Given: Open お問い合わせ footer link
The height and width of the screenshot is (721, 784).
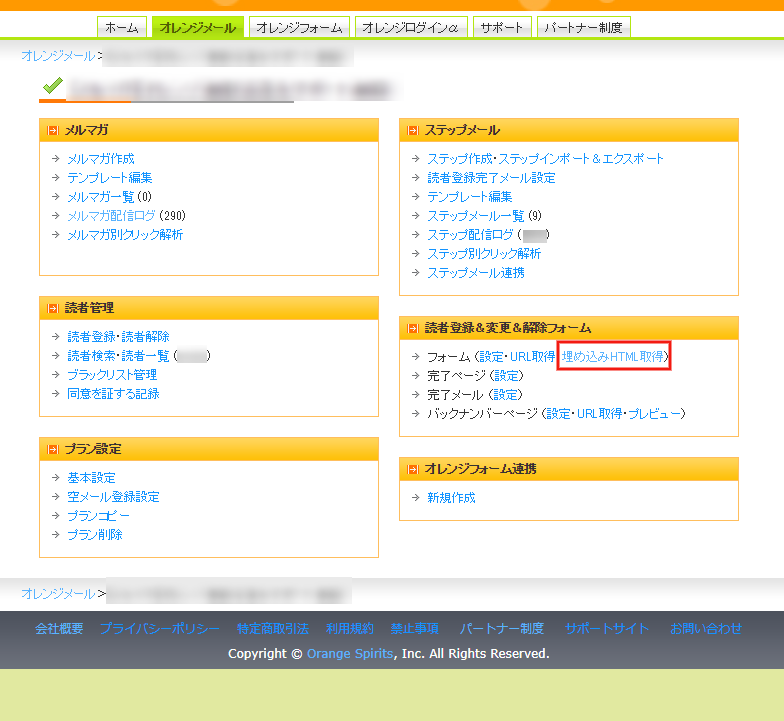Looking at the screenshot, I should pyautogui.click(x=706, y=628).
